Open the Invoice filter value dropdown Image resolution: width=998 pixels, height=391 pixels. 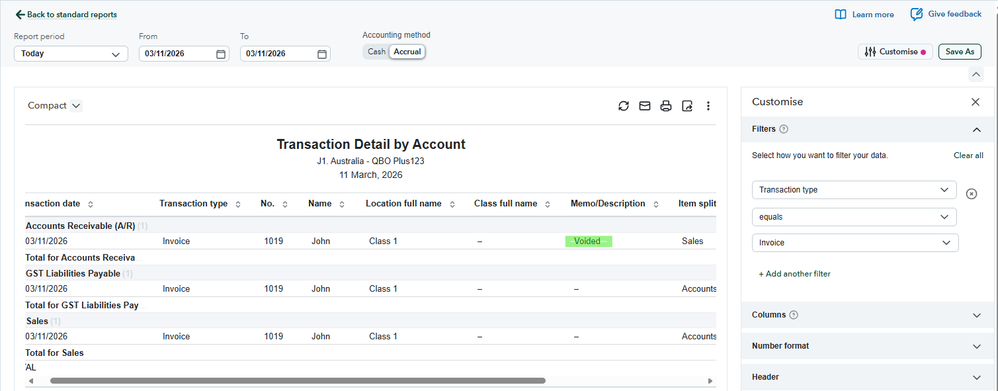click(855, 243)
